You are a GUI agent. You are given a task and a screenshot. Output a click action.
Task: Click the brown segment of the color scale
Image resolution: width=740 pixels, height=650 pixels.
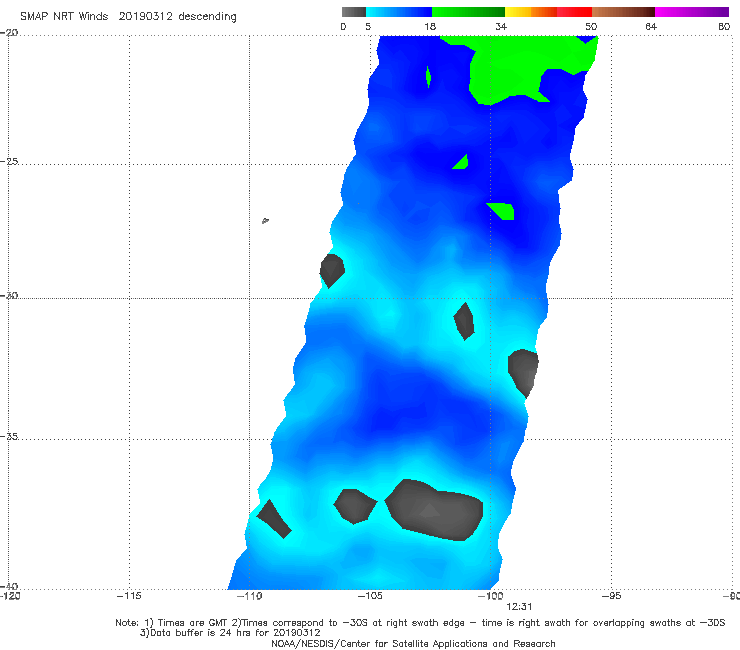pos(623,12)
